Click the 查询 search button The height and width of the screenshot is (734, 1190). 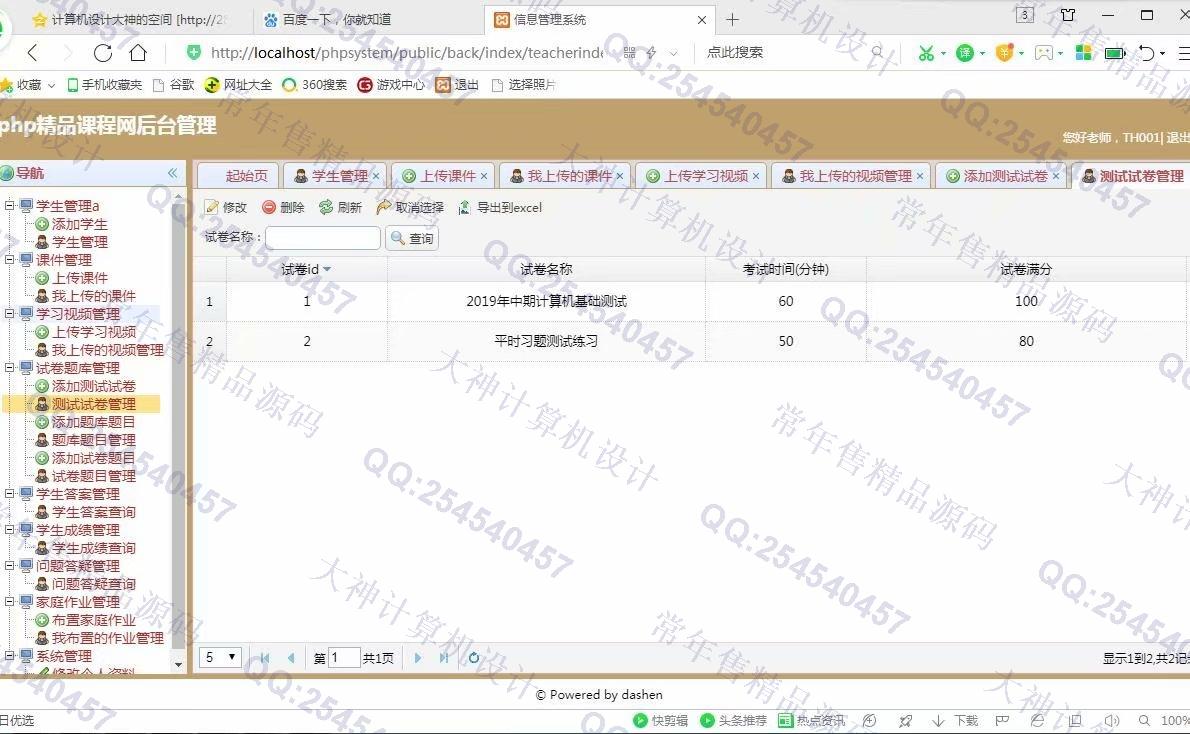(x=412, y=238)
